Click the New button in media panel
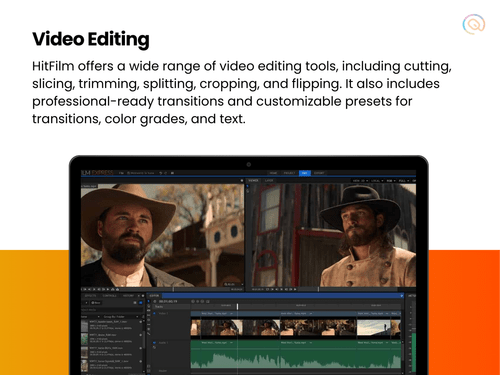Screen dimensions: 500x375 click(x=96, y=303)
